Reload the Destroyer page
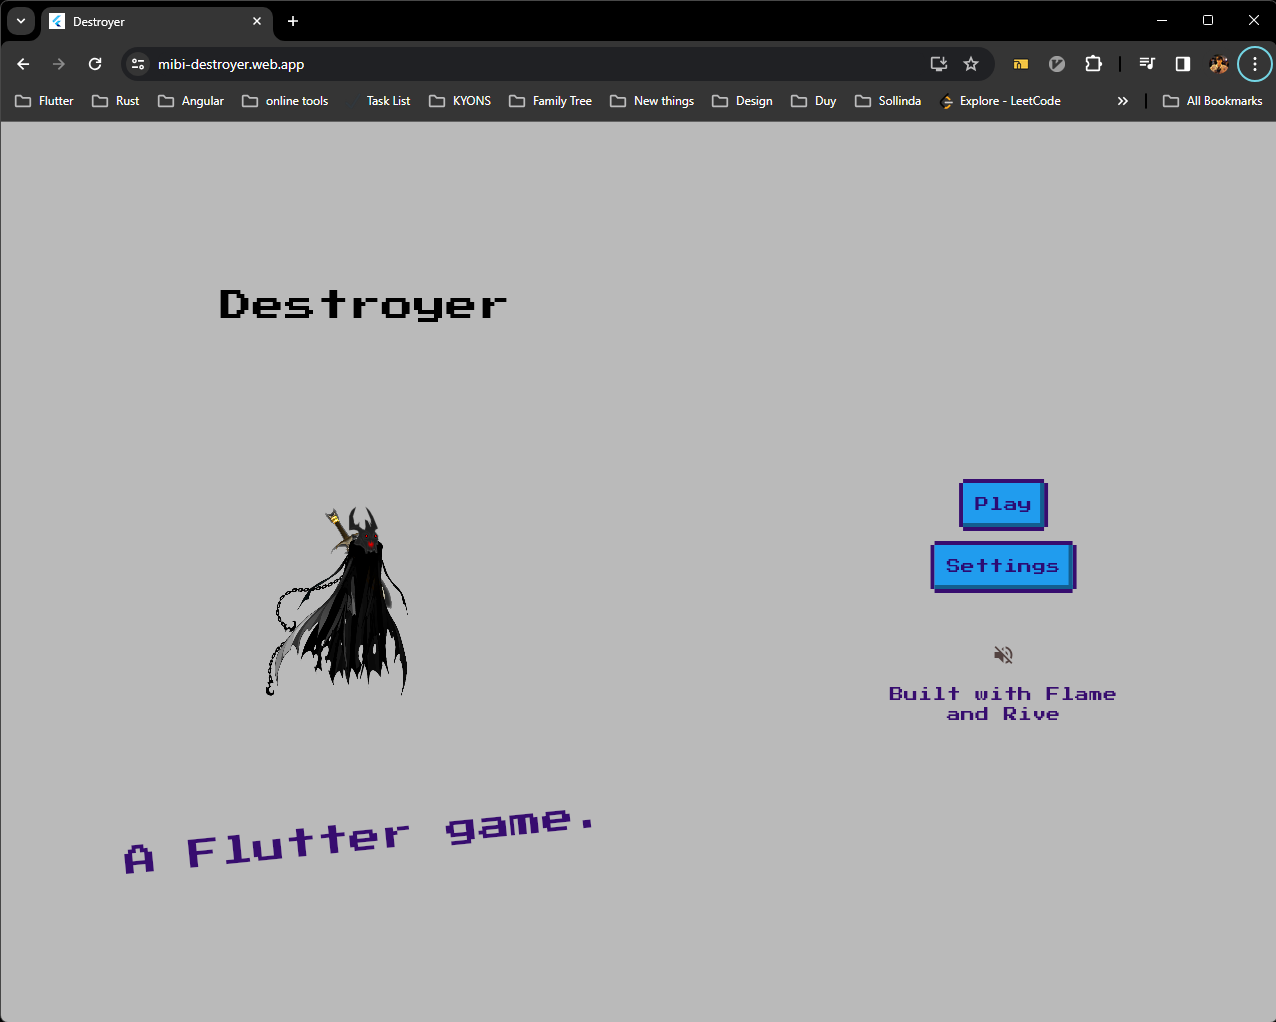1276x1022 pixels. click(x=95, y=63)
